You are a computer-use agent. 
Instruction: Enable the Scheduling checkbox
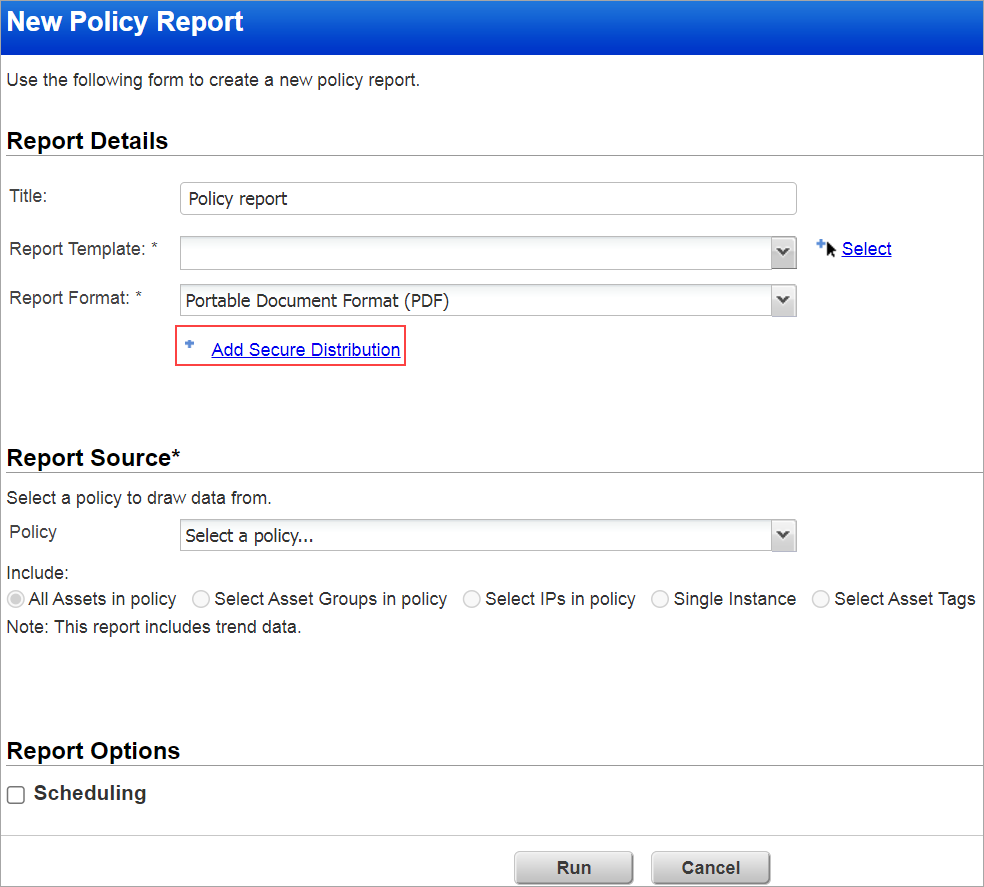[15, 794]
